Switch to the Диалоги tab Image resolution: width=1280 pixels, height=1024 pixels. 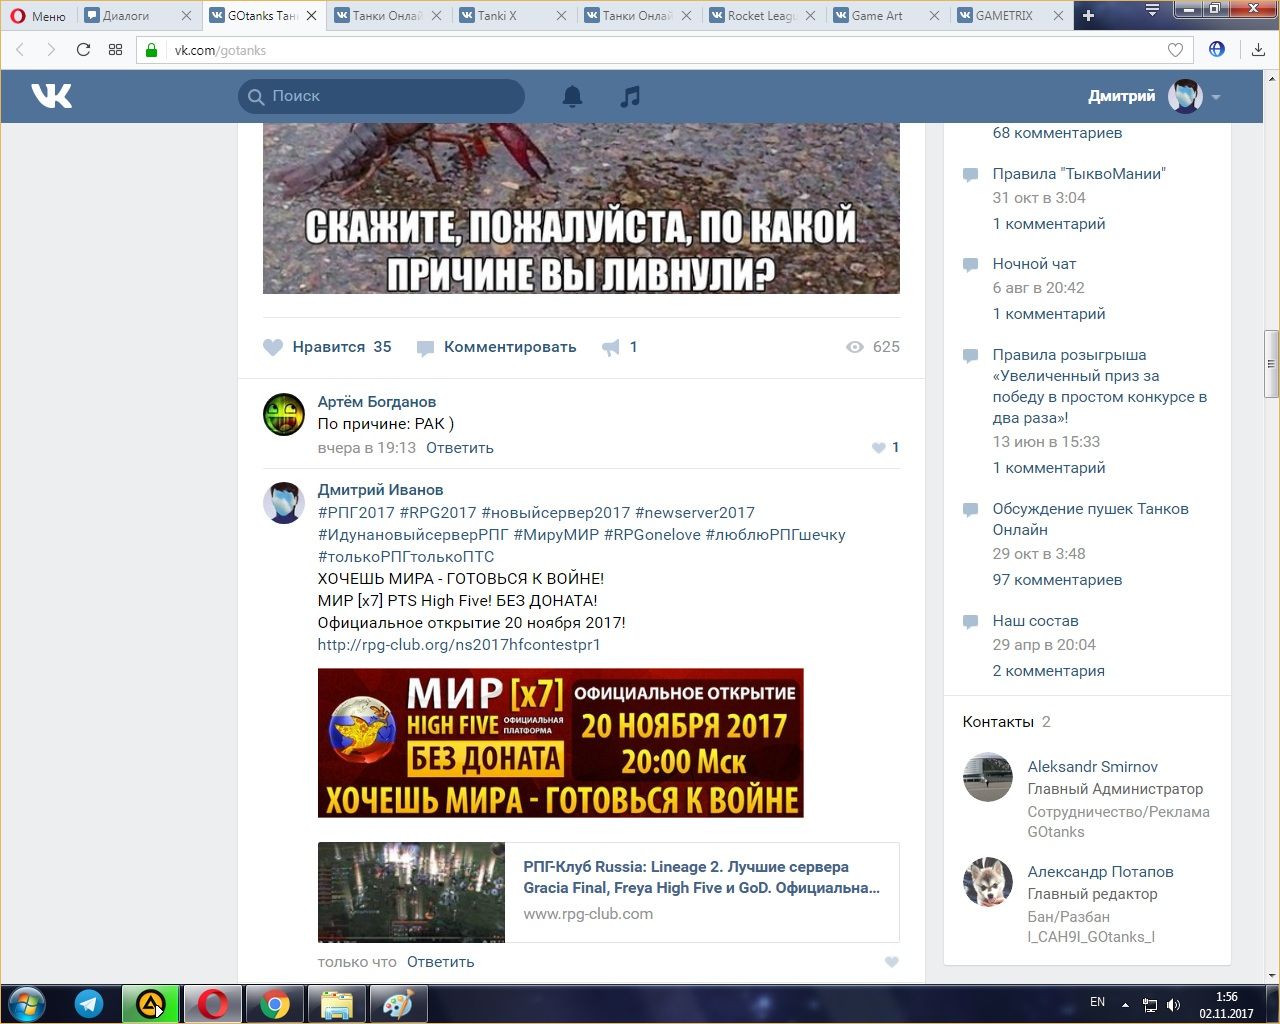click(138, 16)
